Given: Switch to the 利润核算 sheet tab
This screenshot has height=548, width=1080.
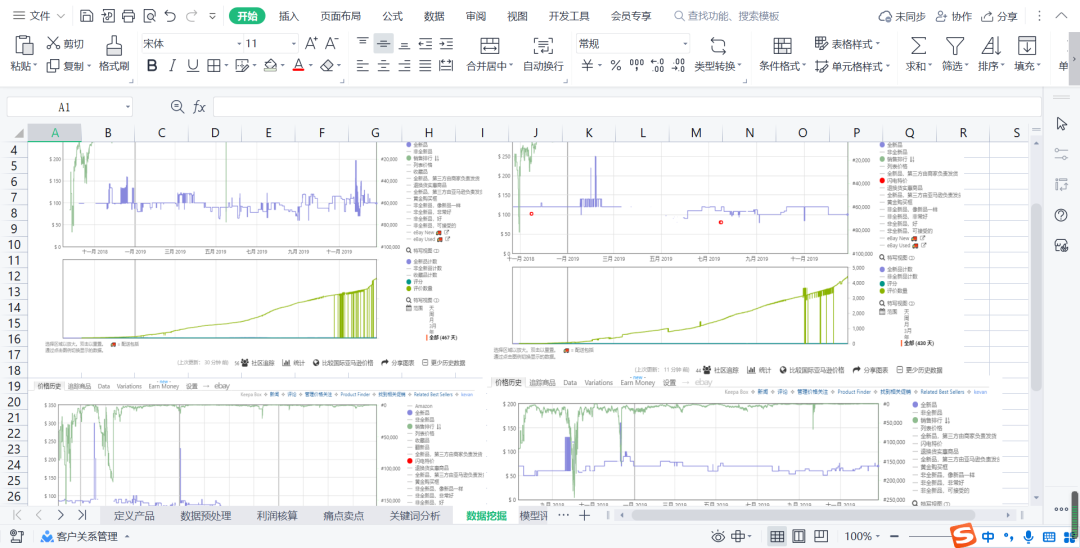Looking at the screenshot, I should (x=277, y=516).
